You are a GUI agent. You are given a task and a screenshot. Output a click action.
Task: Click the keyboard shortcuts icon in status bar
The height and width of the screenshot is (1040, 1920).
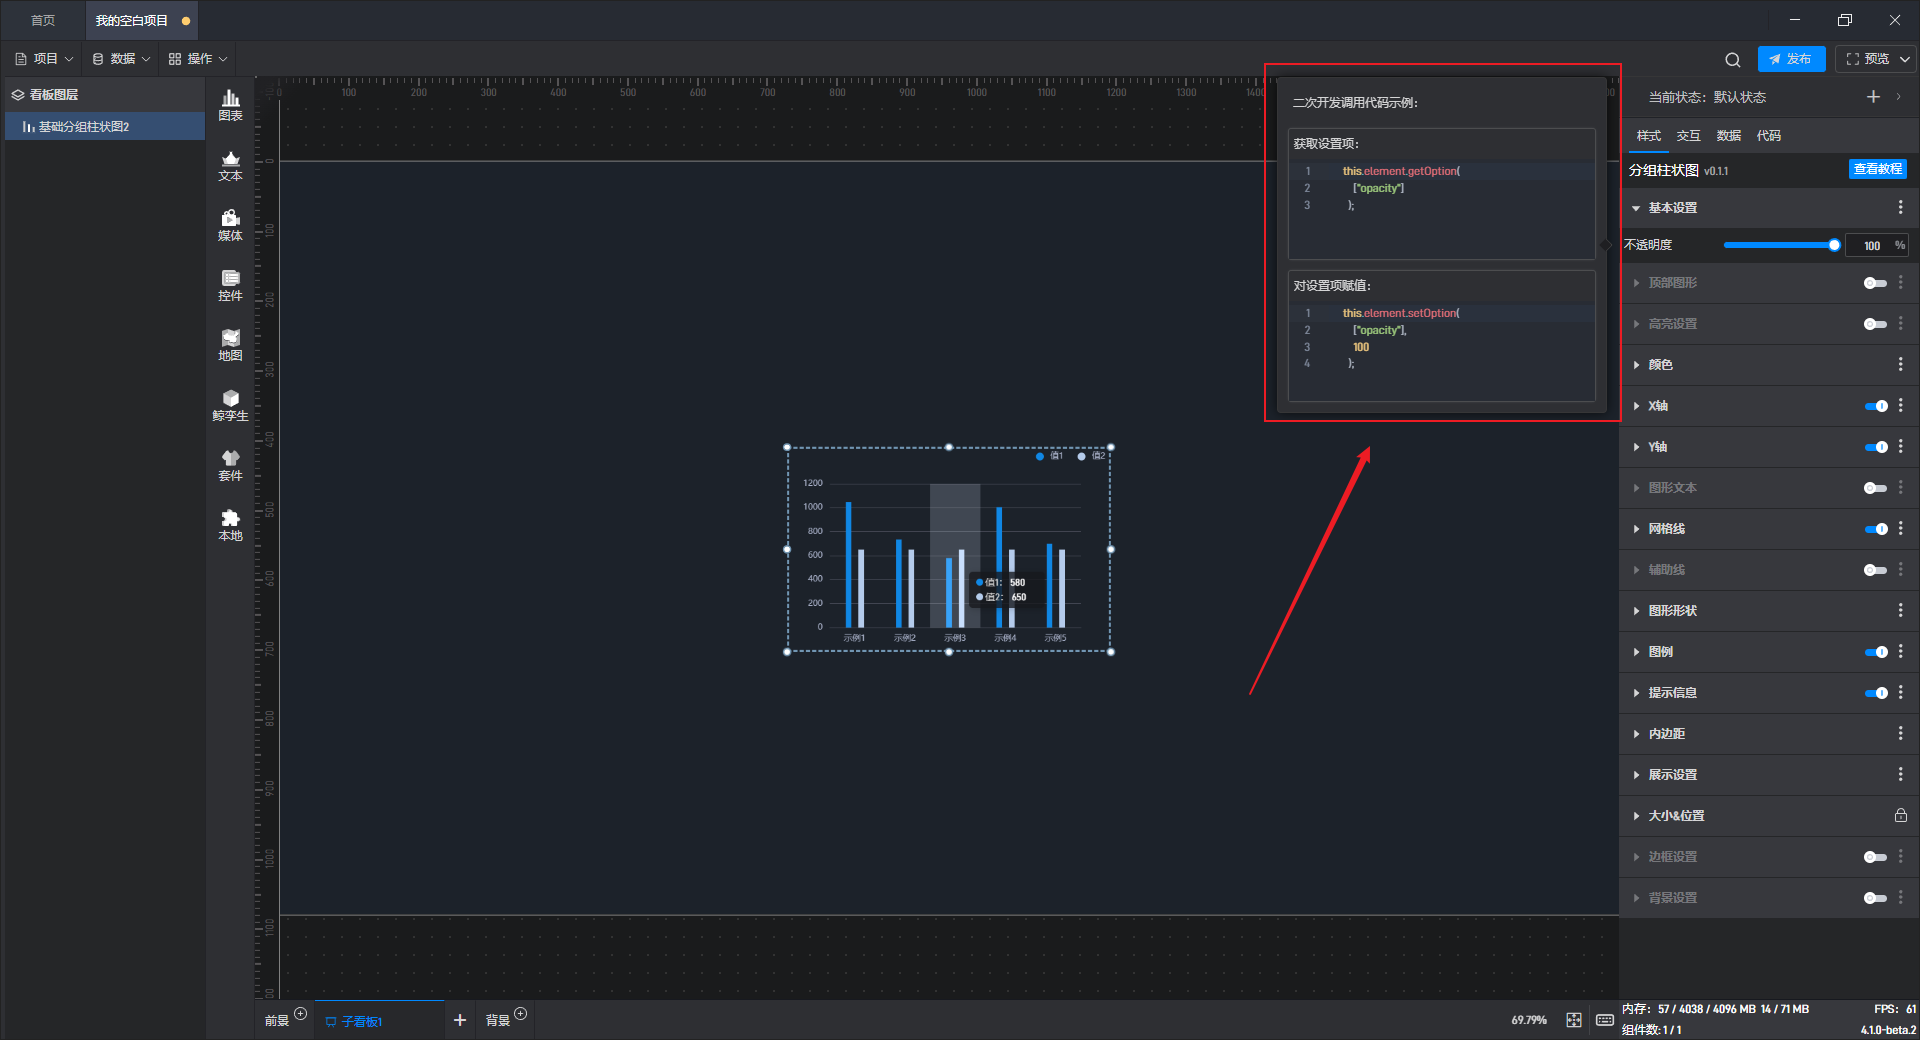tap(1605, 1020)
